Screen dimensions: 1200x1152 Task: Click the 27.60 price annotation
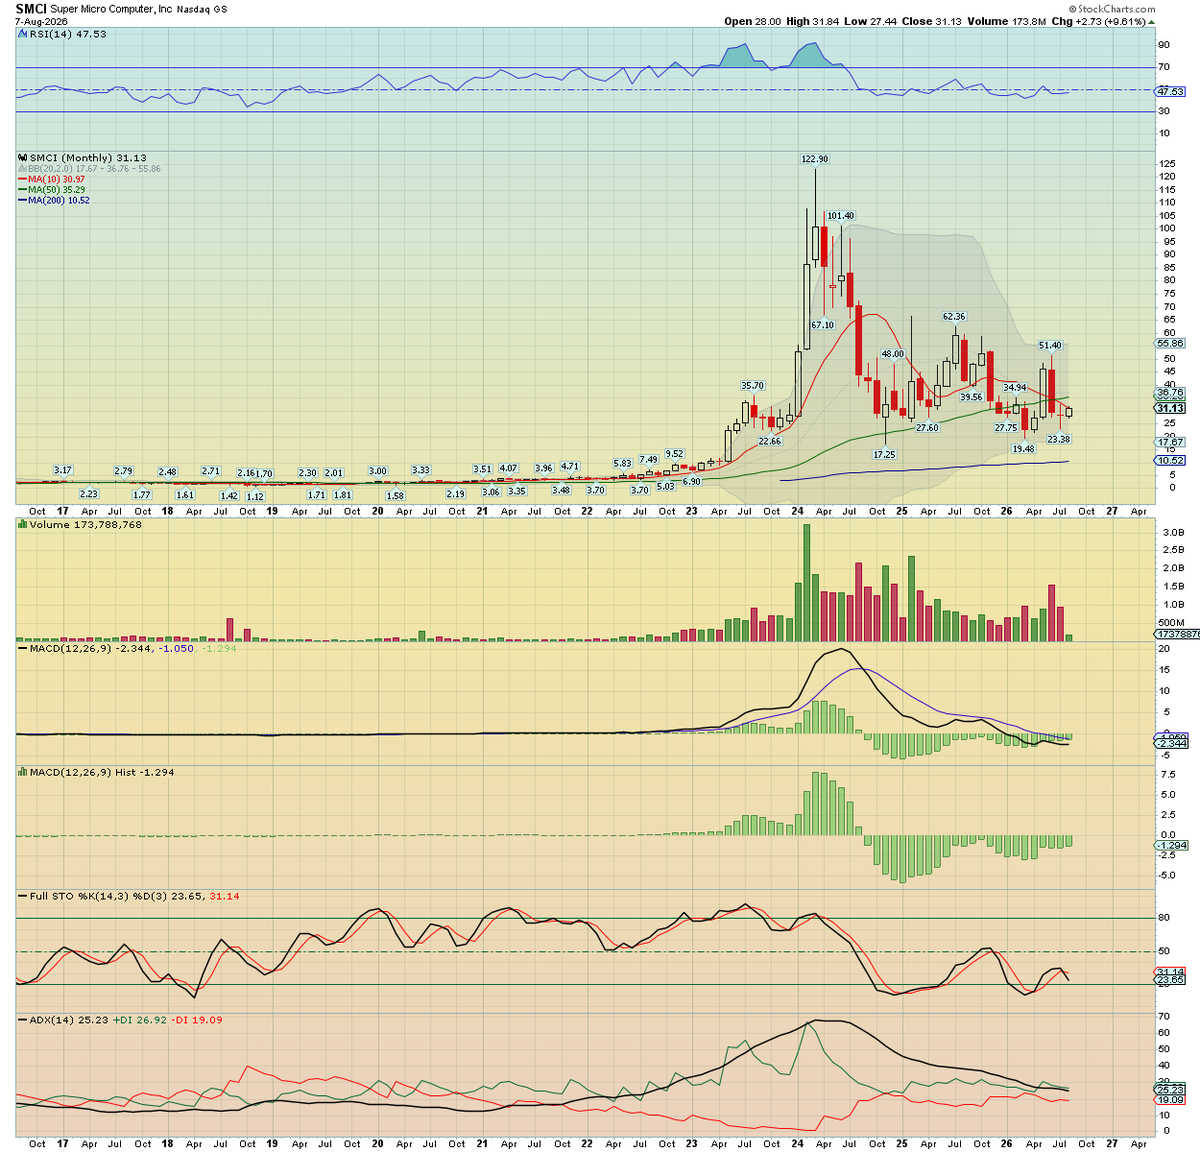point(928,428)
